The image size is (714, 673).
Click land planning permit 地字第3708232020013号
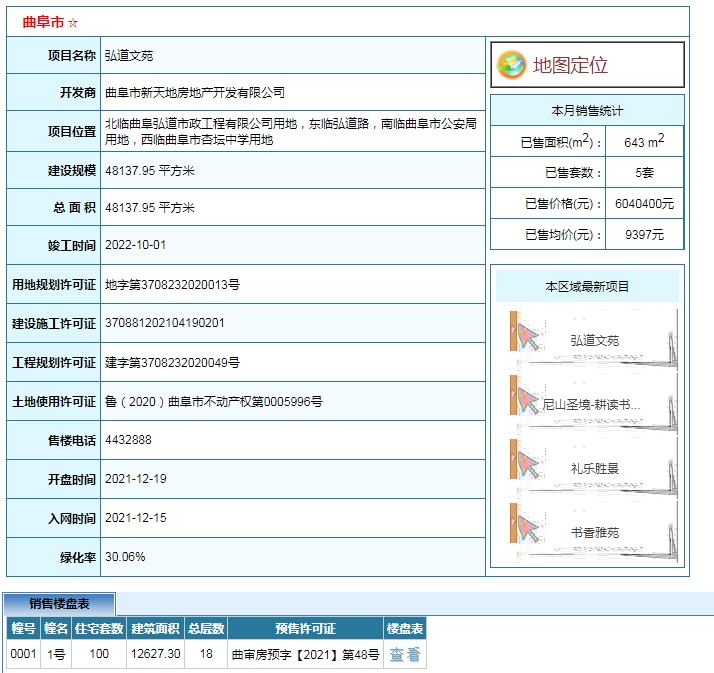tap(172, 285)
